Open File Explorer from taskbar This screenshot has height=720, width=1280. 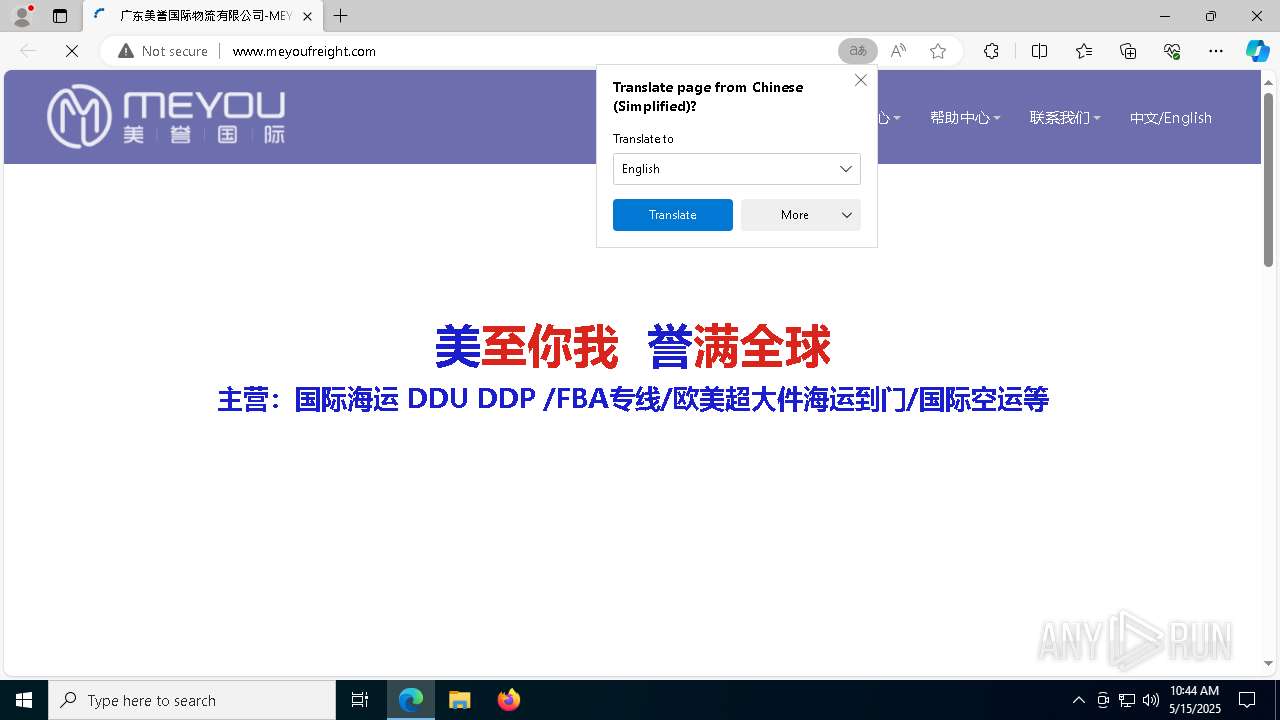click(x=460, y=700)
